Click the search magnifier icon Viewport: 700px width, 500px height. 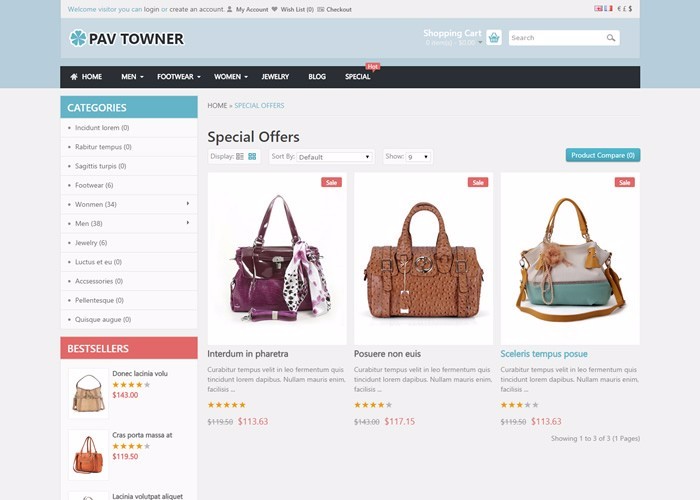(611, 38)
